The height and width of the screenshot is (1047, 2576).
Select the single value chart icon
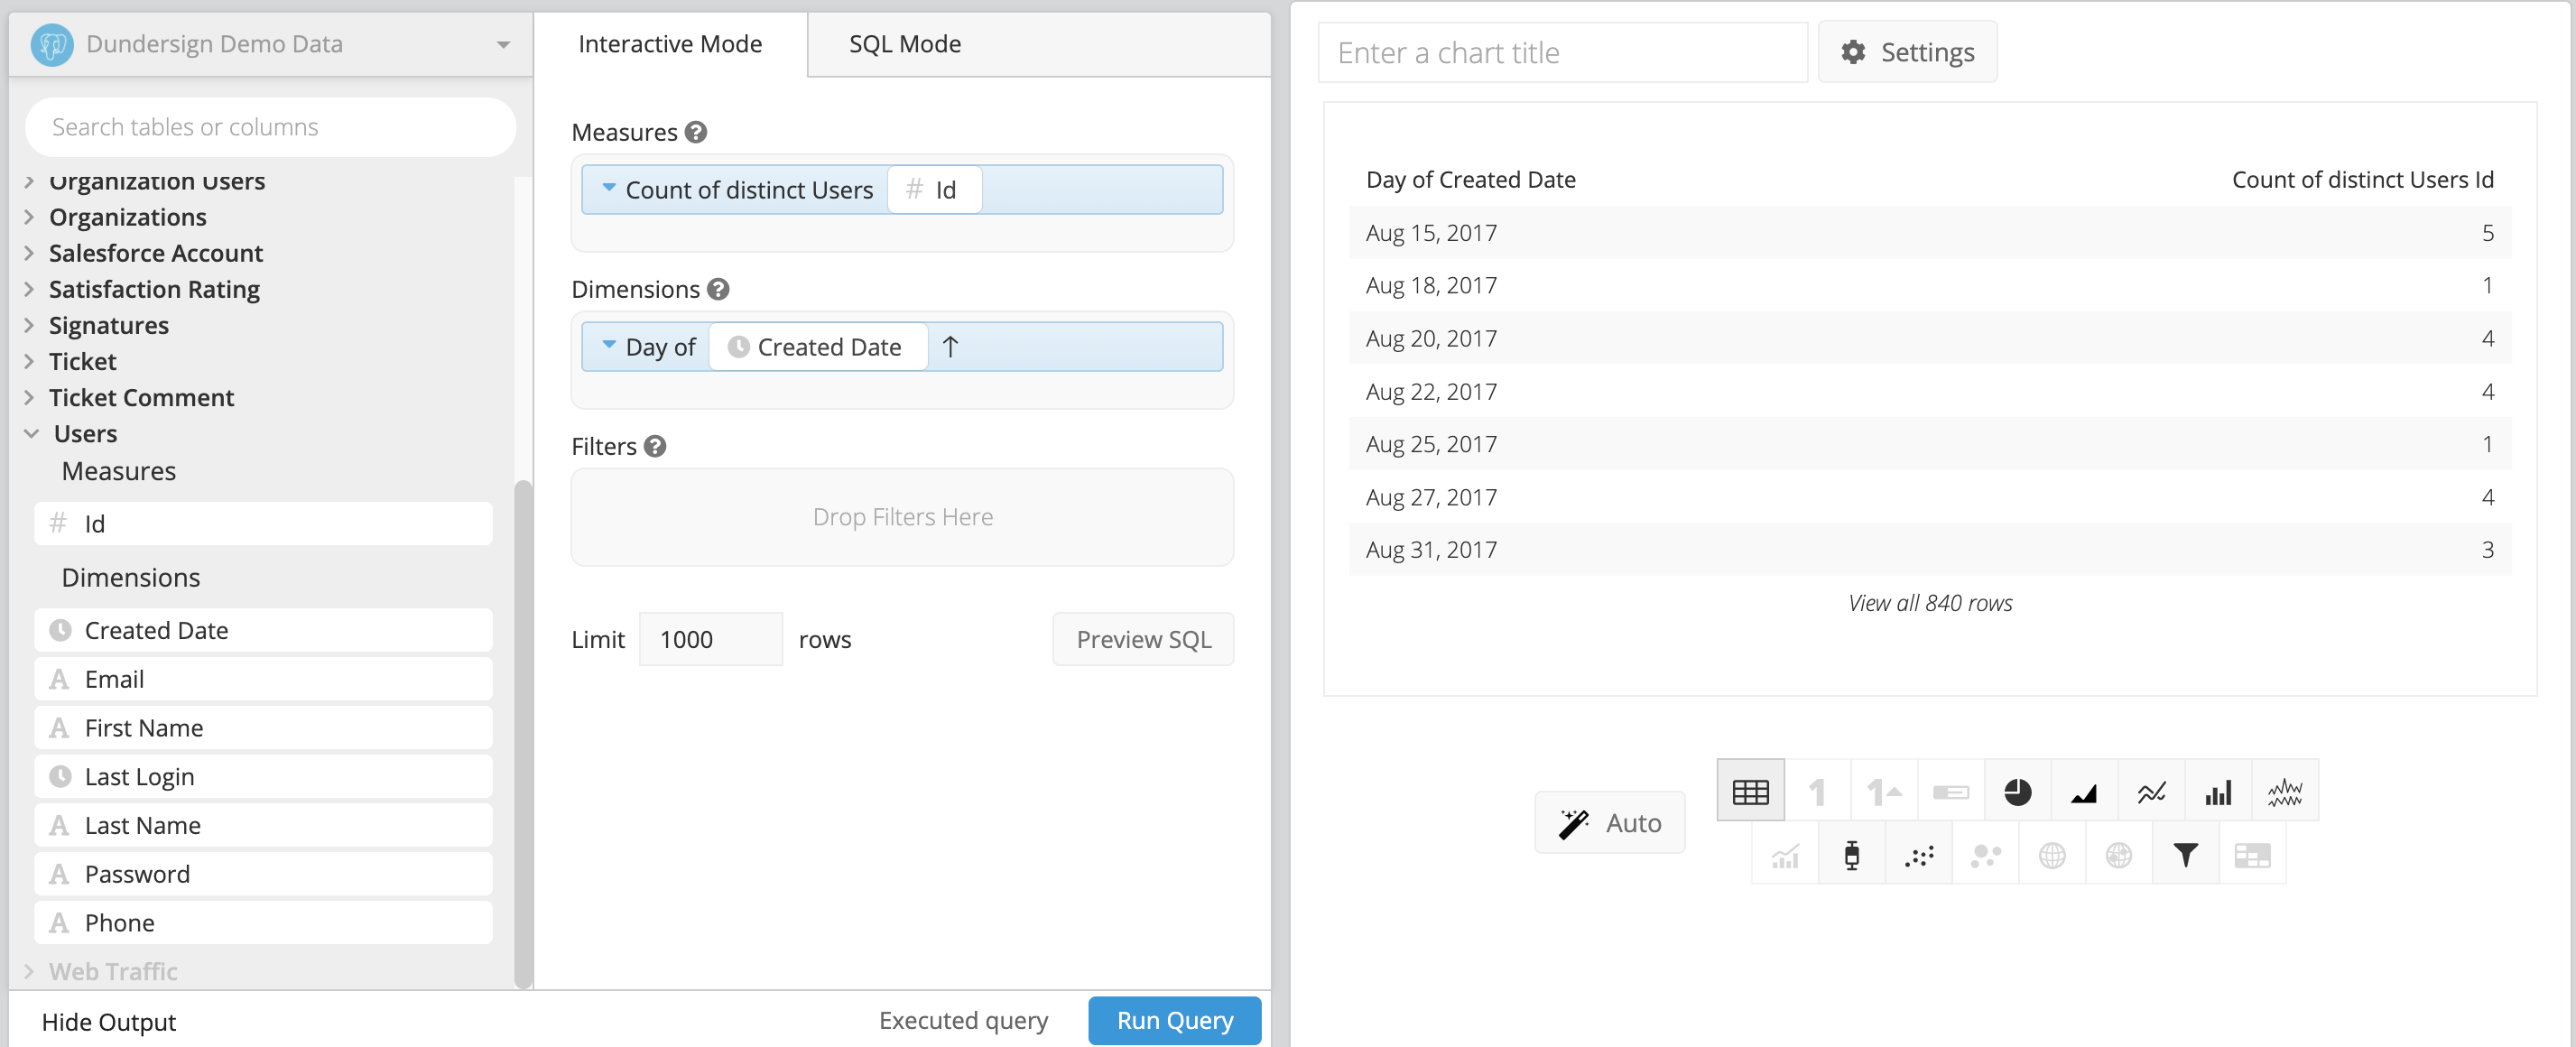tap(1817, 792)
